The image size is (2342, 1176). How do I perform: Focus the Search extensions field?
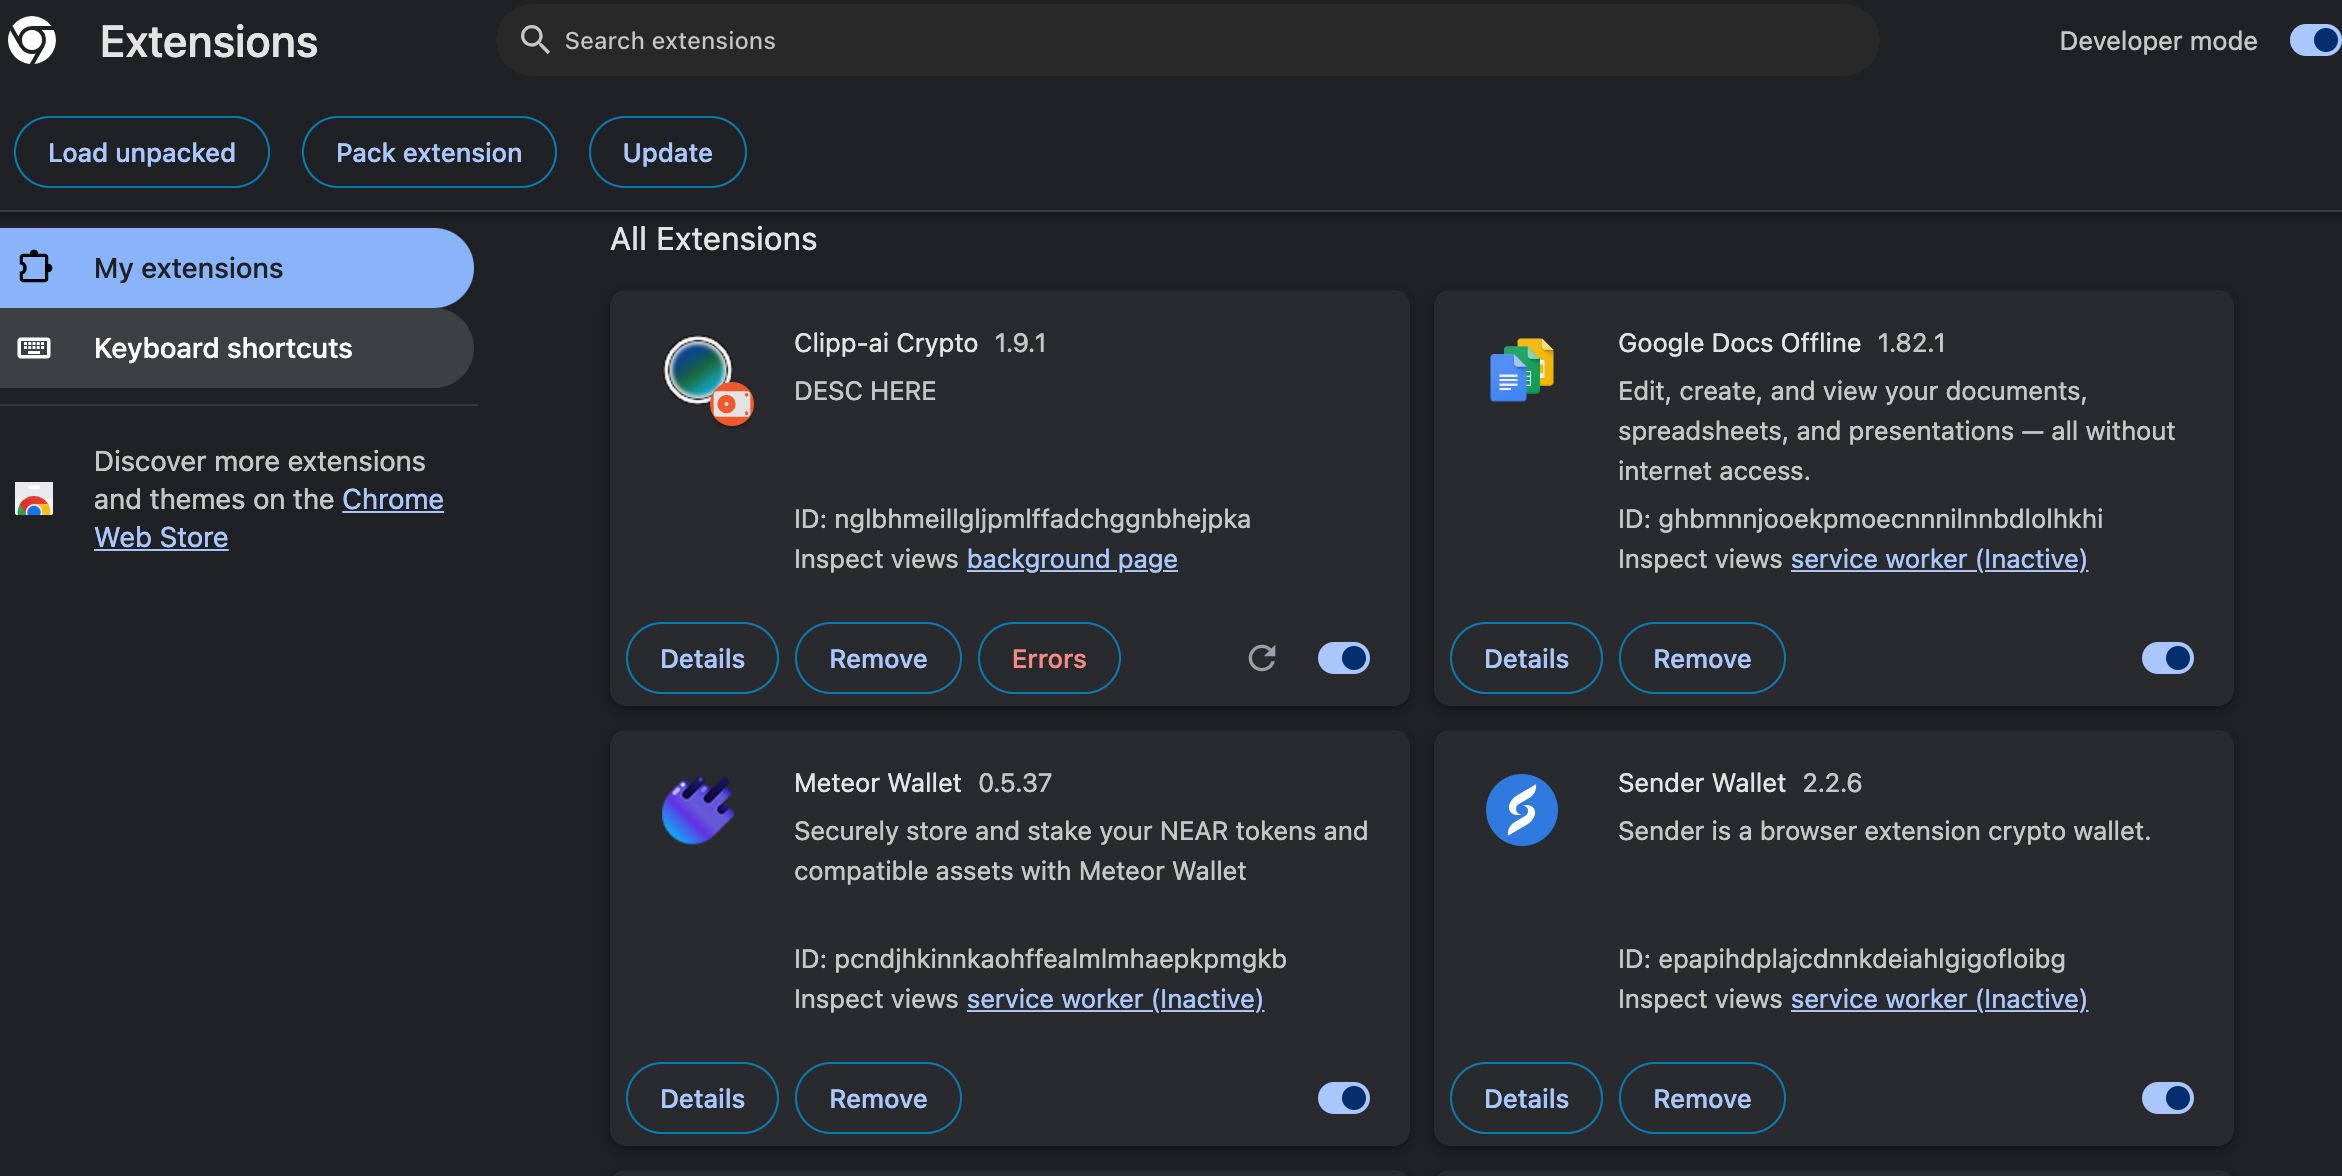pyautogui.click(x=1187, y=40)
